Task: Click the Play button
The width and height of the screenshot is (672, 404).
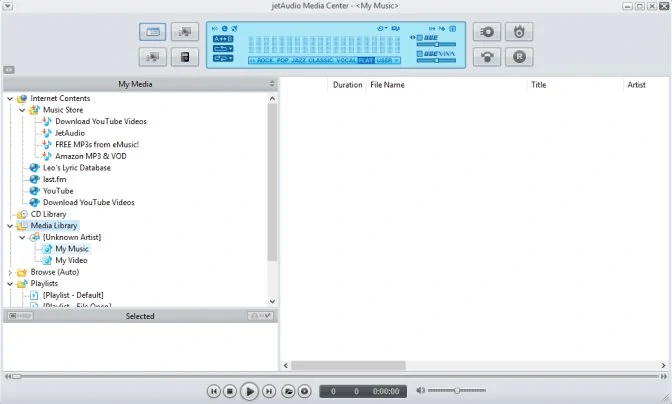Action: coord(249,391)
